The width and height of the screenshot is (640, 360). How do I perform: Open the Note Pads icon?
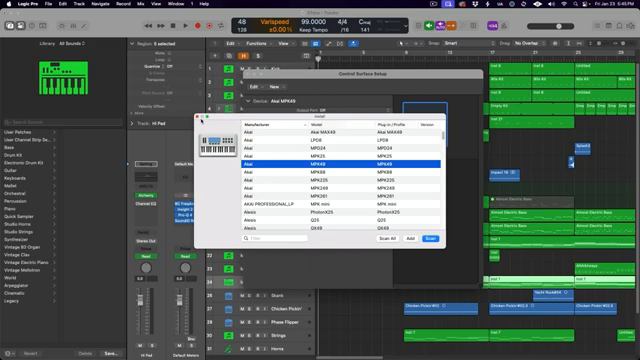(x=608, y=26)
